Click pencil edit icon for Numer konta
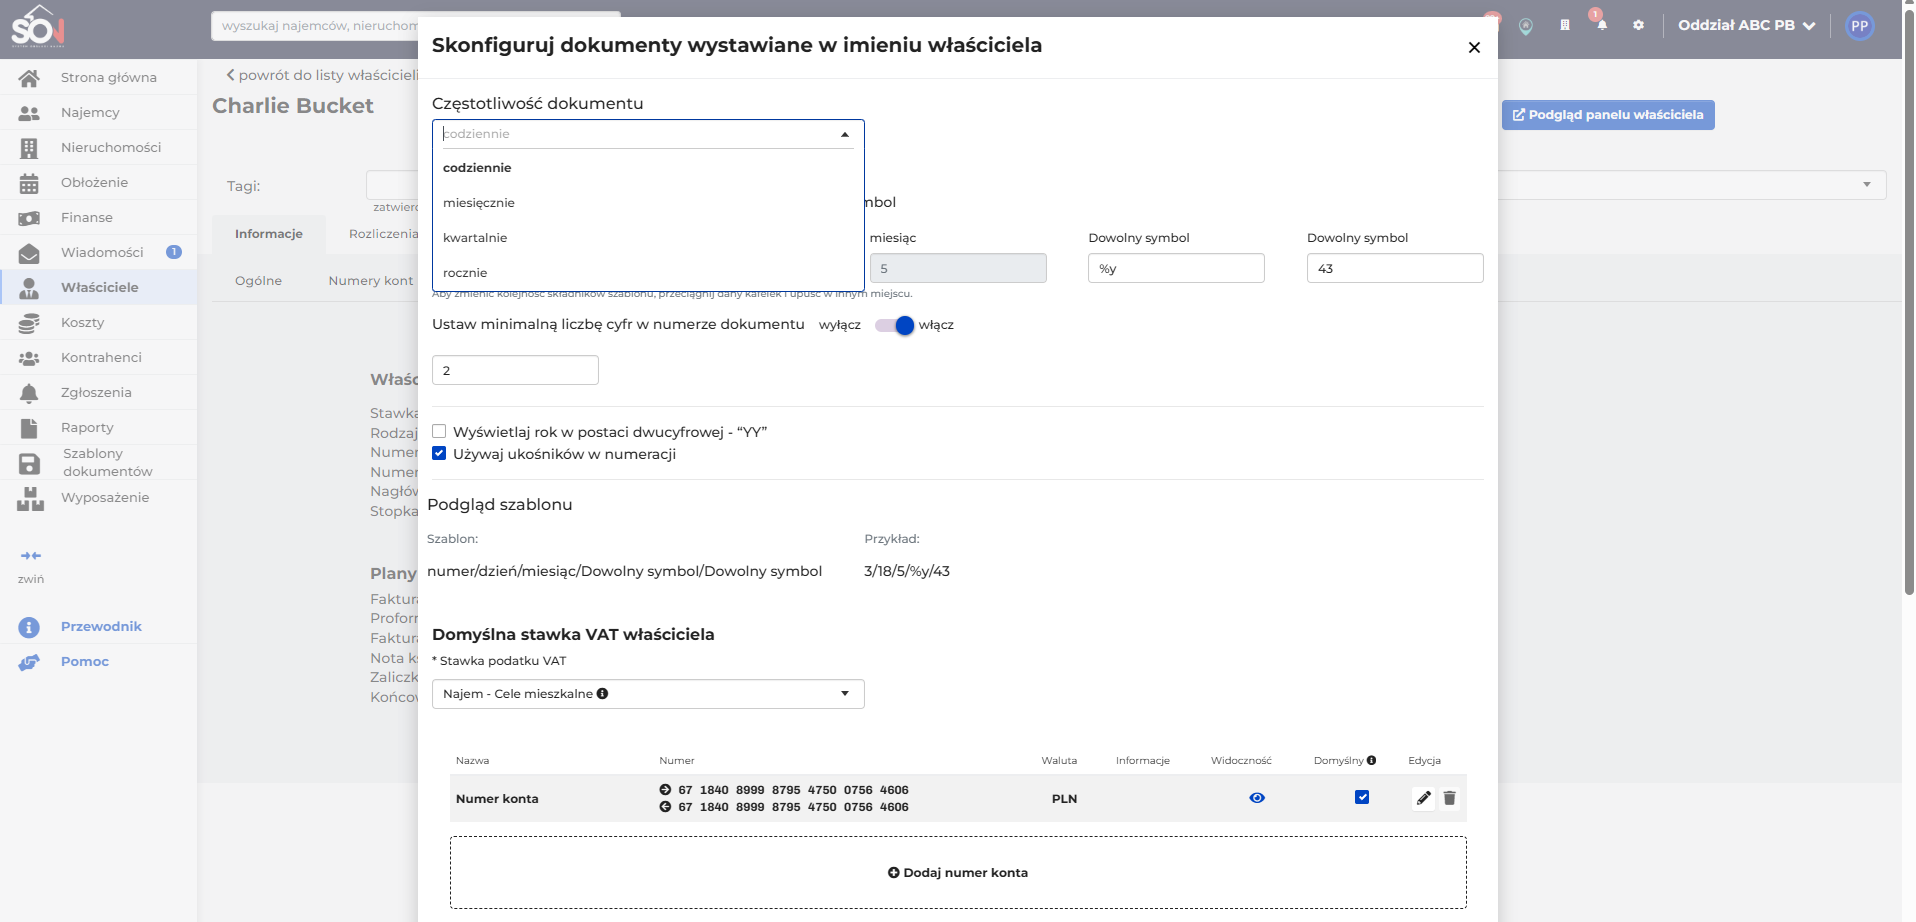The height and width of the screenshot is (922, 1916). pos(1424,798)
